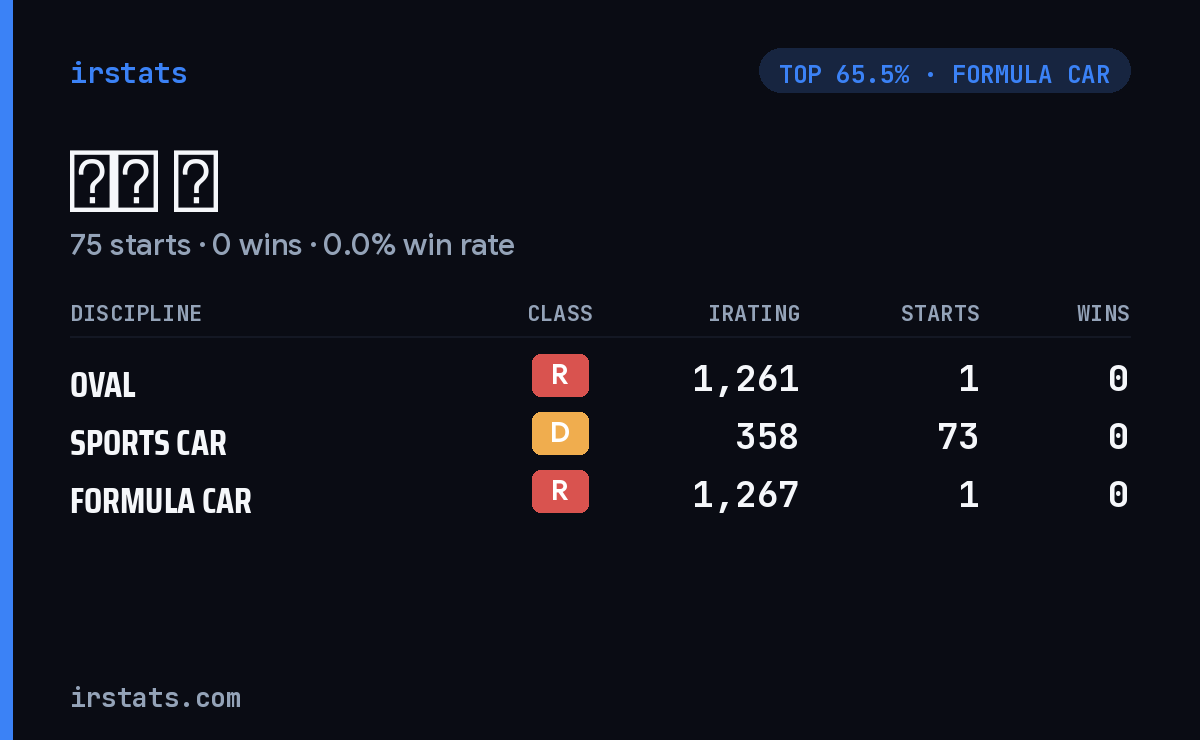
Task: Click the Formula Car iRating value 1,267
Action: (746, 495)
